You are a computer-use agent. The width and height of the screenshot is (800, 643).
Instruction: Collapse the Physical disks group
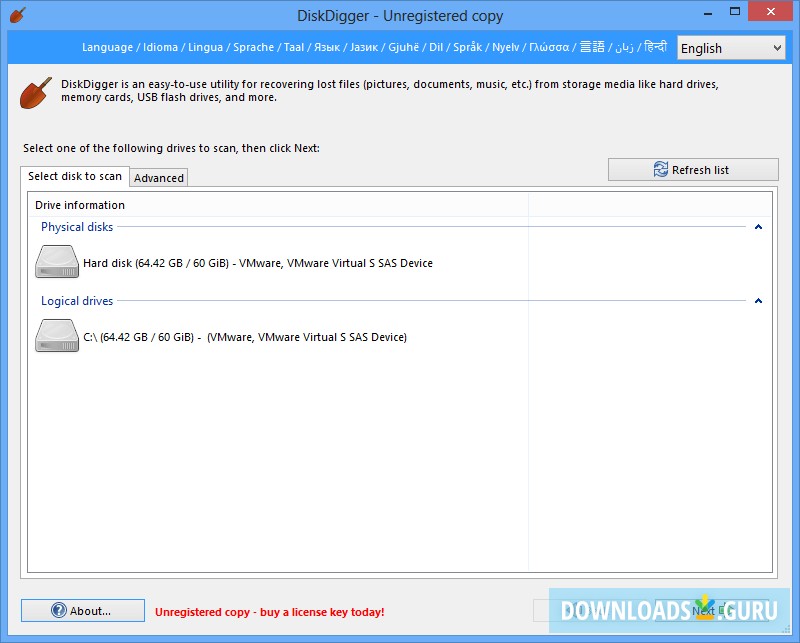(x=758, y=227)
